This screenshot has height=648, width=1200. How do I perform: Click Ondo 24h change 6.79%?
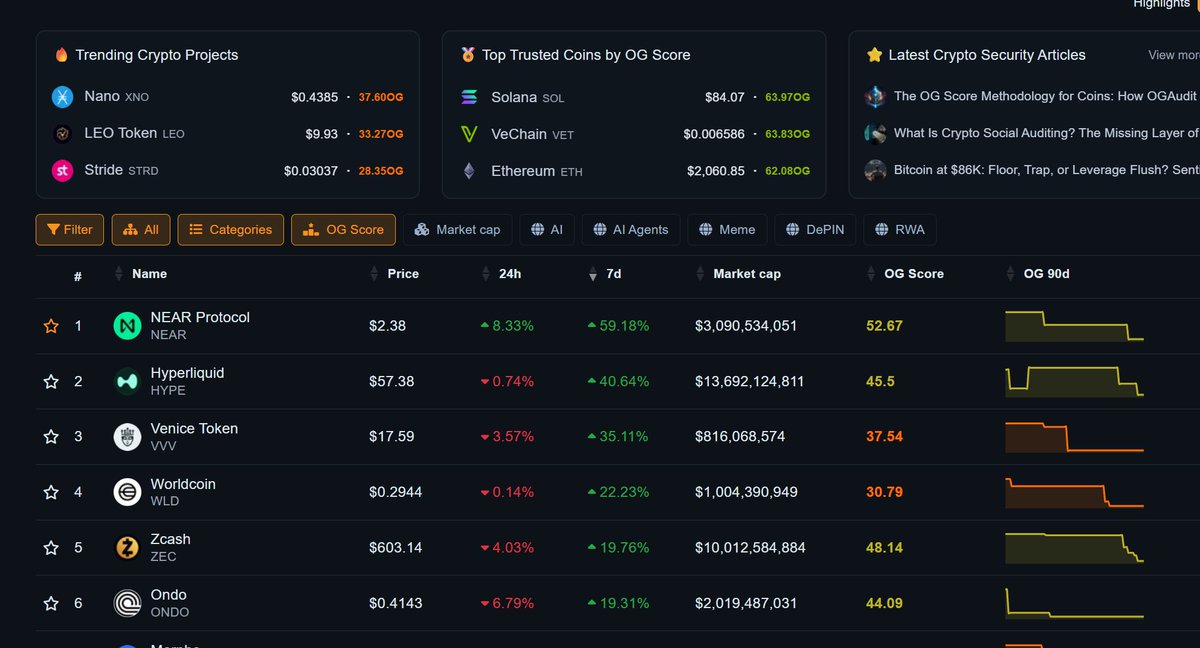click(x=507, y=603)
